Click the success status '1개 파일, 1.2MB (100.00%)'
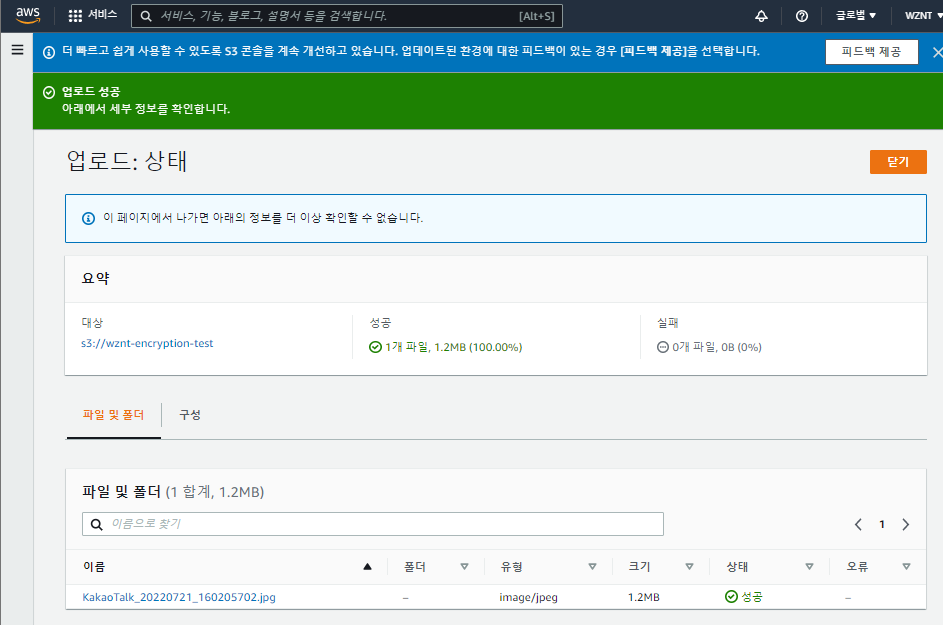 [x=446, y=347]
